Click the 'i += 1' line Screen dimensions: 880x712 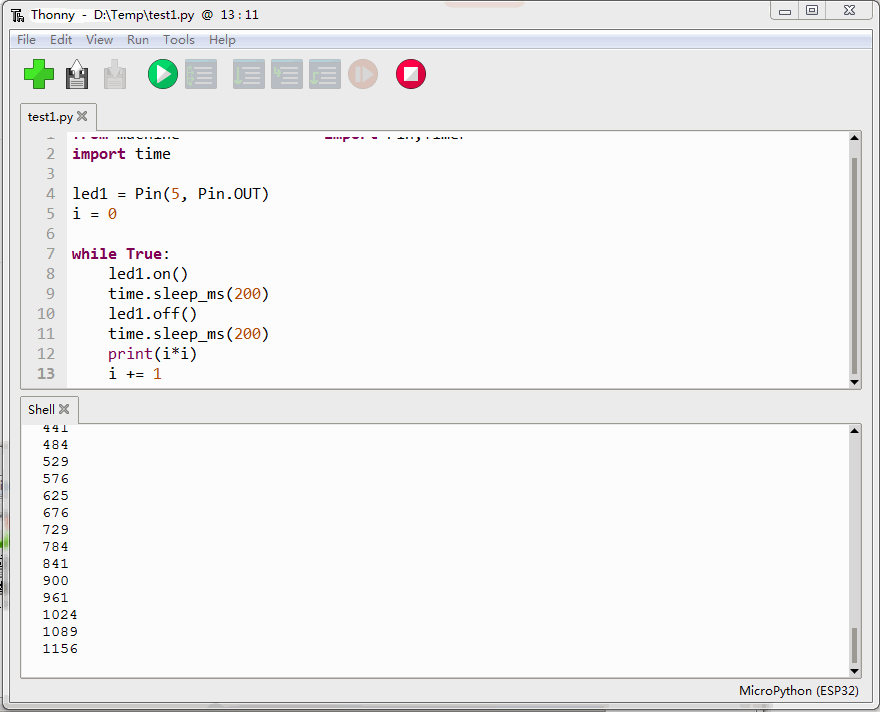(x=135, y=374)
